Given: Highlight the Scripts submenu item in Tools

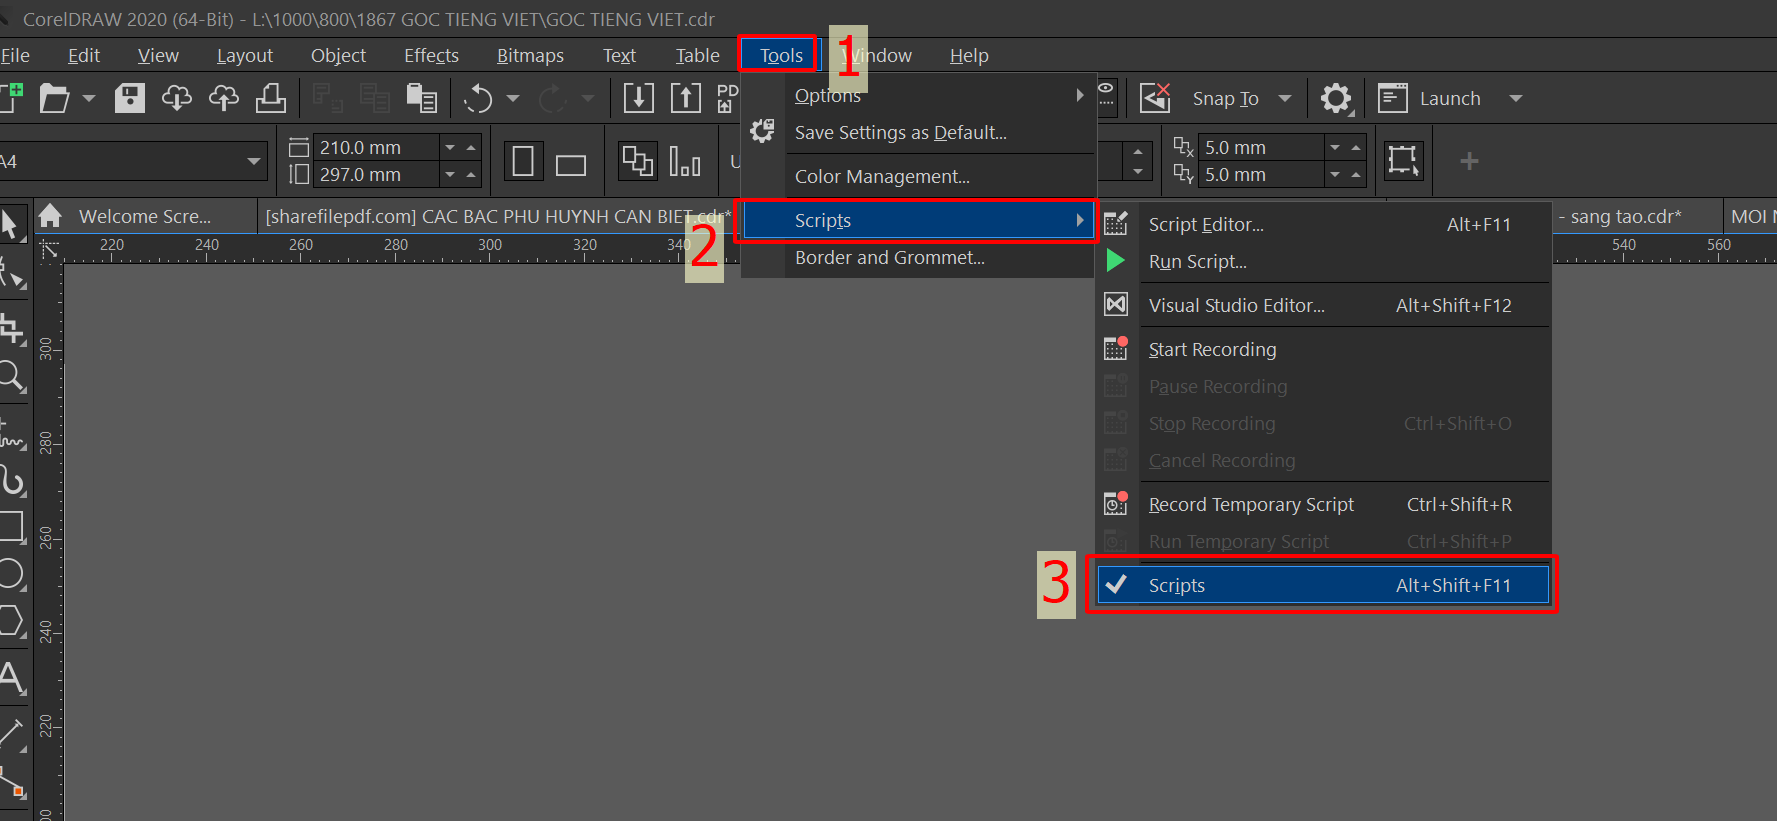Looking at the screenshot, I should [918, 220].
